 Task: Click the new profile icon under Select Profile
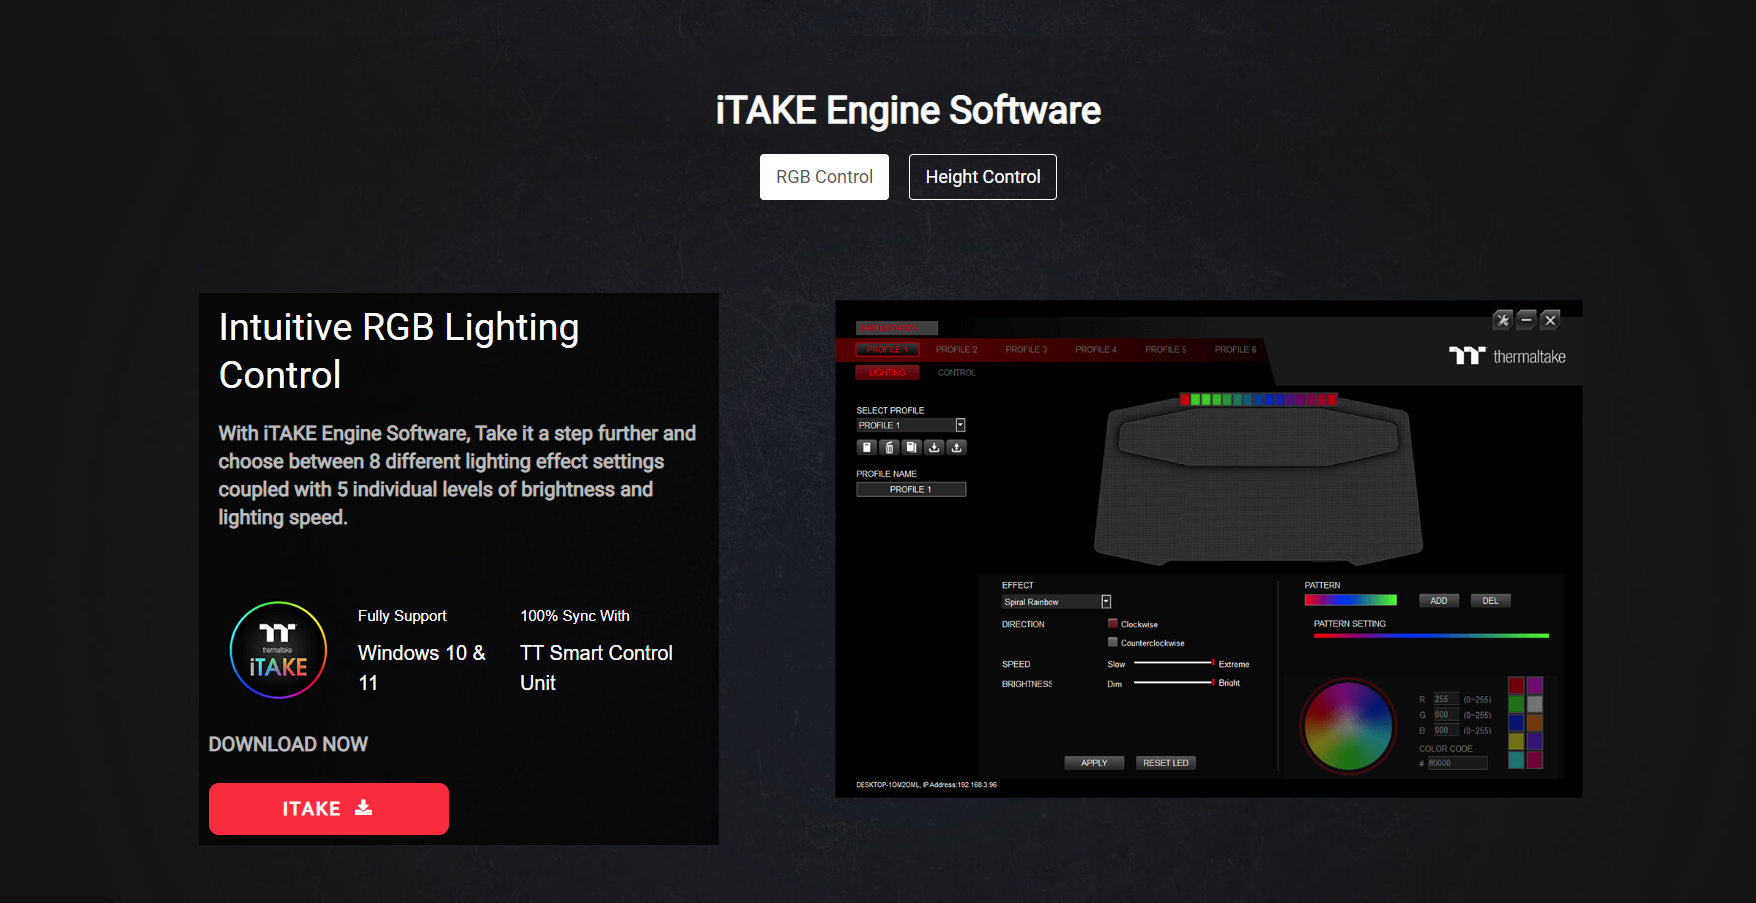(x=867, y=447)
